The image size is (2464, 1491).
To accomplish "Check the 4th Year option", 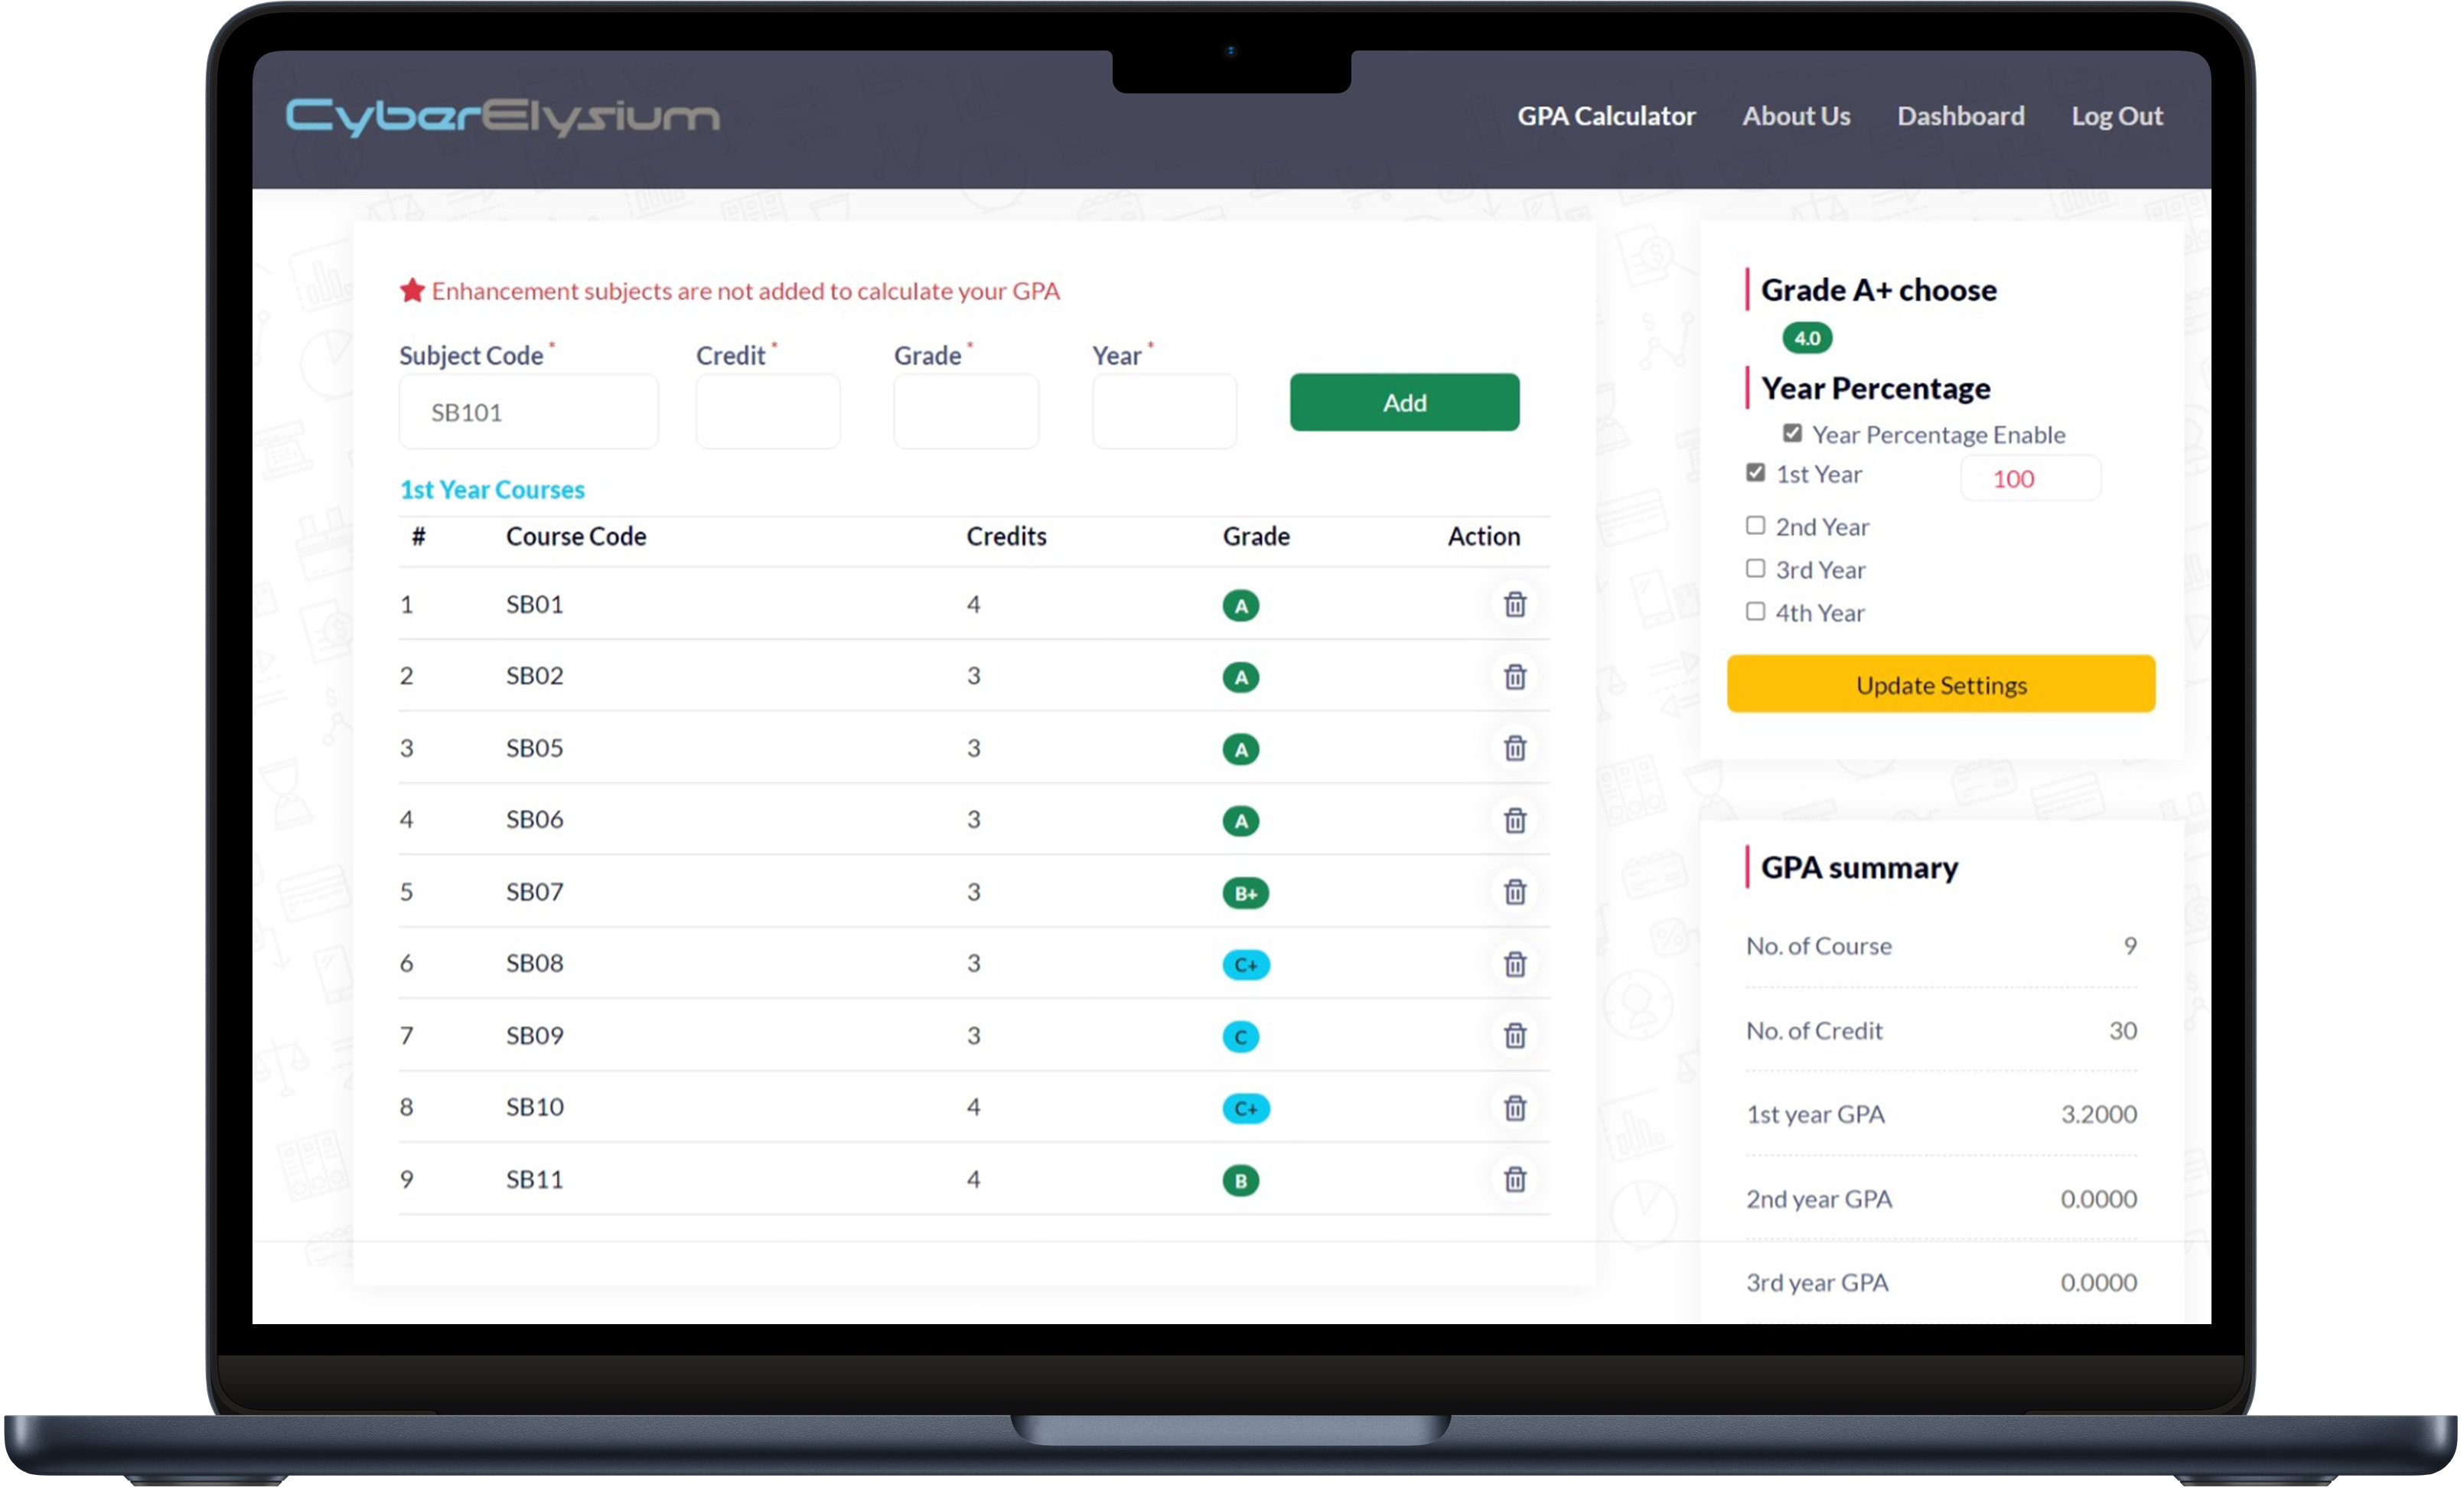I will tap(1755, 611).
